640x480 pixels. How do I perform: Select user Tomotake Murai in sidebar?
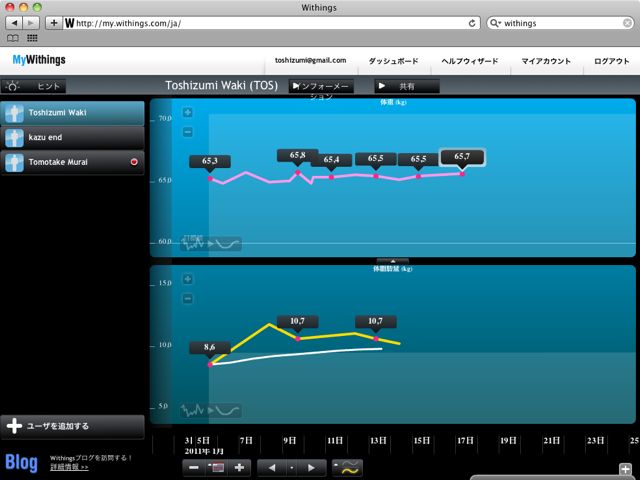pos(72,162)
